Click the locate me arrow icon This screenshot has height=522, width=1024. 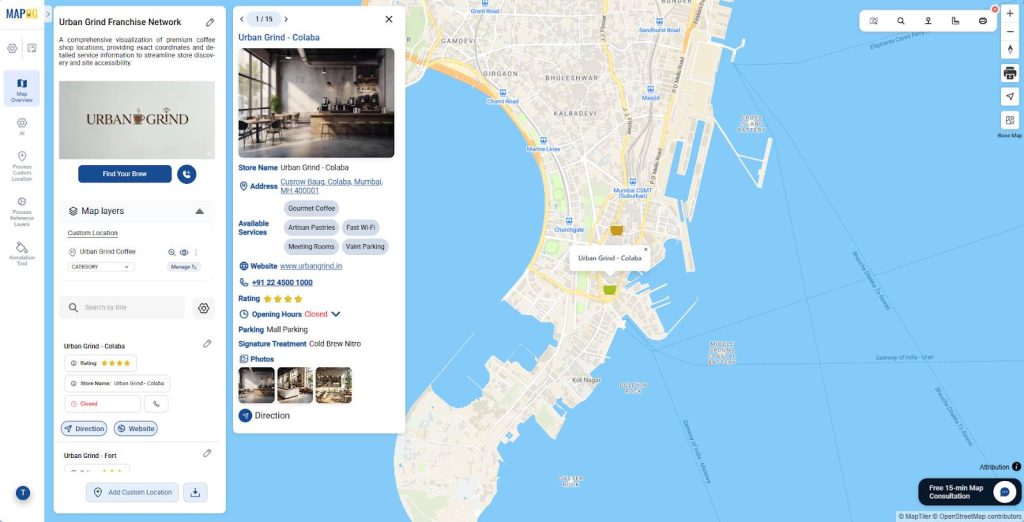point(1010,96)
